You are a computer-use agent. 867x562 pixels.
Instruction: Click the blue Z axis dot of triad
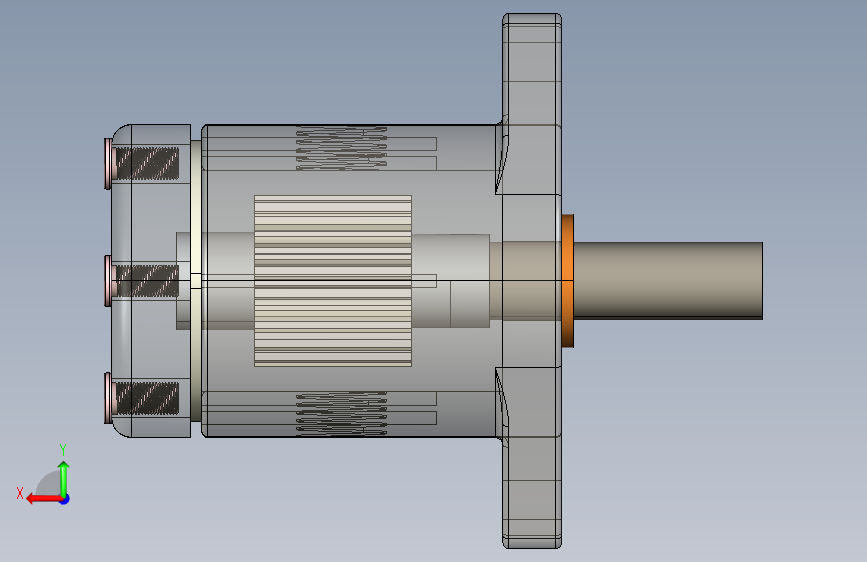tap(65, 499)
